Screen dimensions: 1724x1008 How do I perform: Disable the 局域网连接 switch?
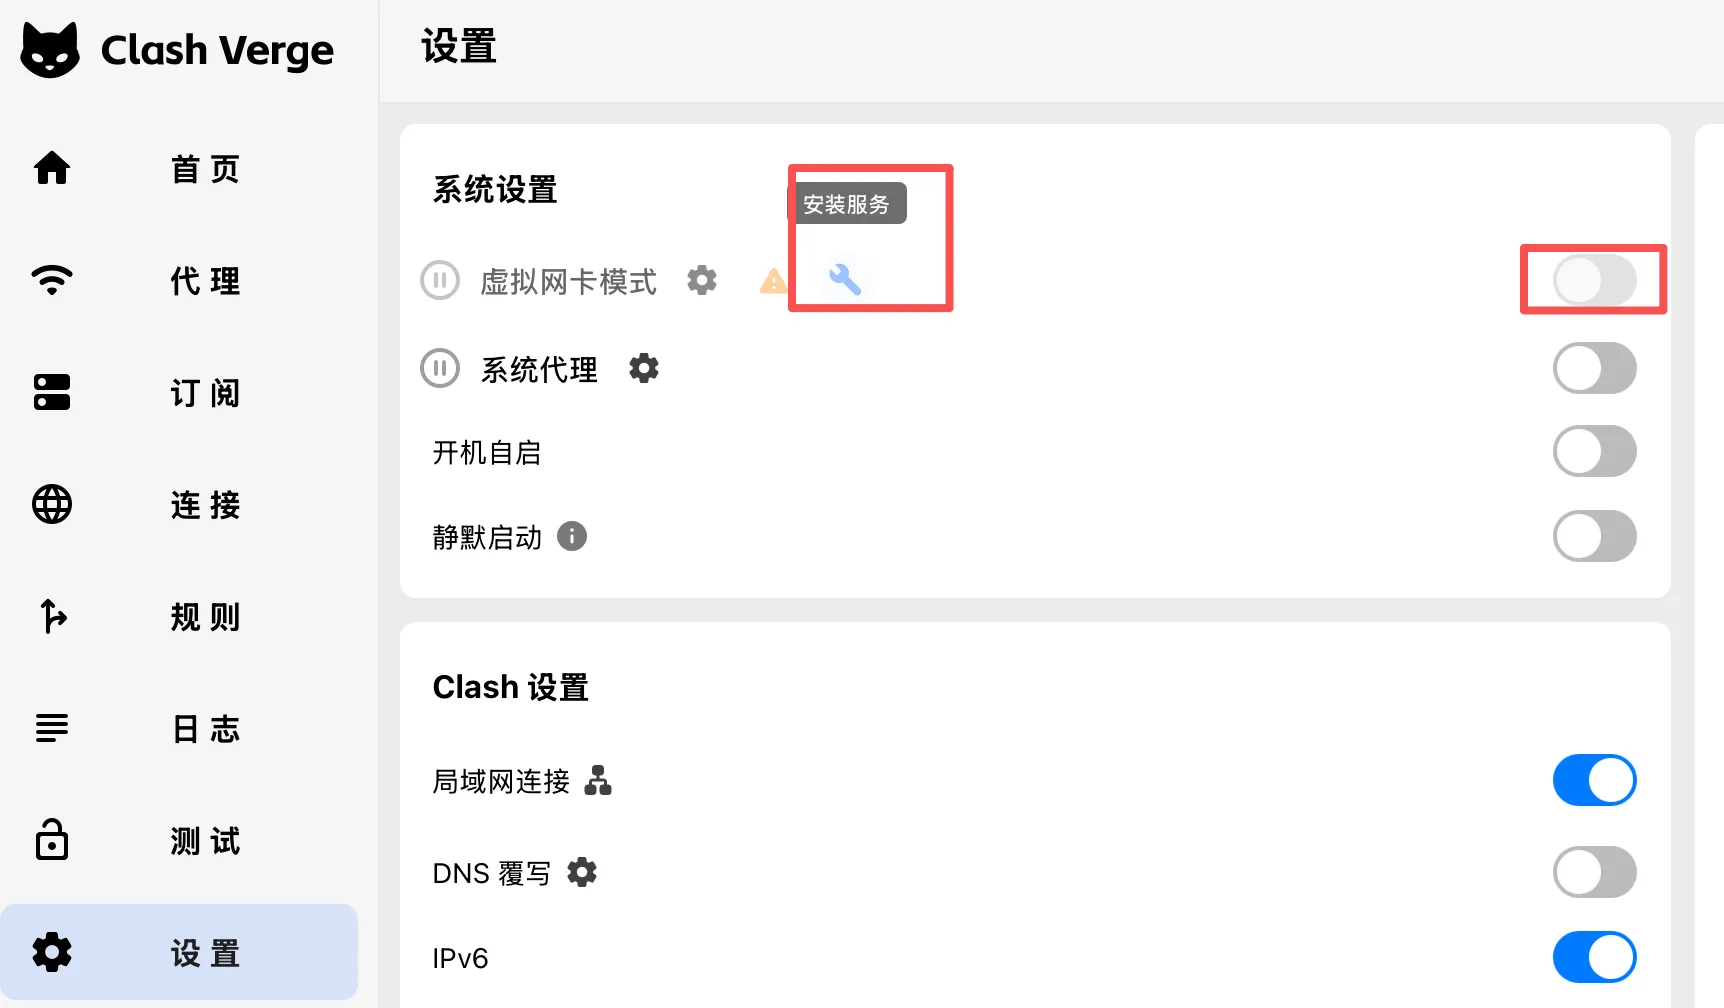point(1594,780)
